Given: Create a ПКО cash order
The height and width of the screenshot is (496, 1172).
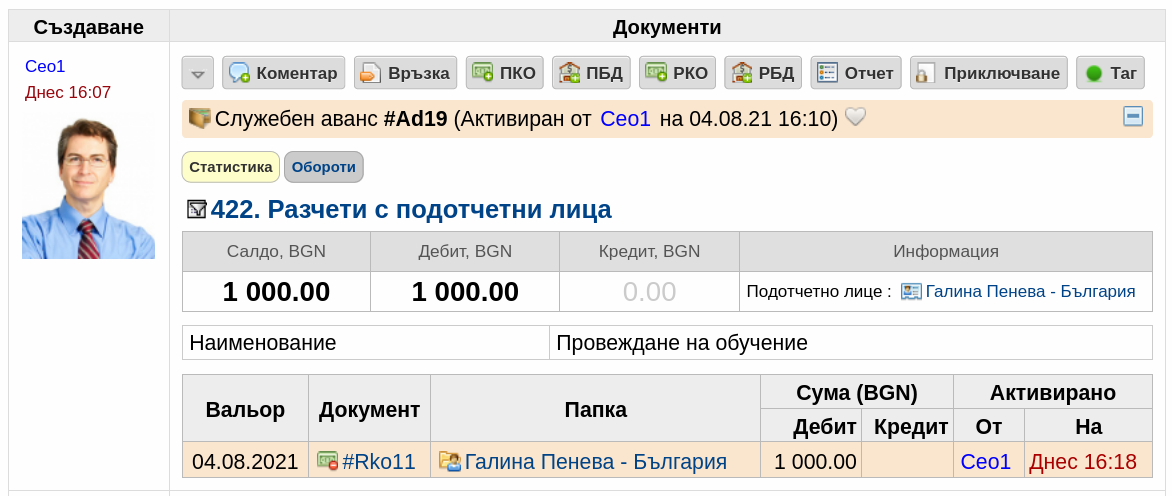Looking at the screenshot, I should click(505, 72).
